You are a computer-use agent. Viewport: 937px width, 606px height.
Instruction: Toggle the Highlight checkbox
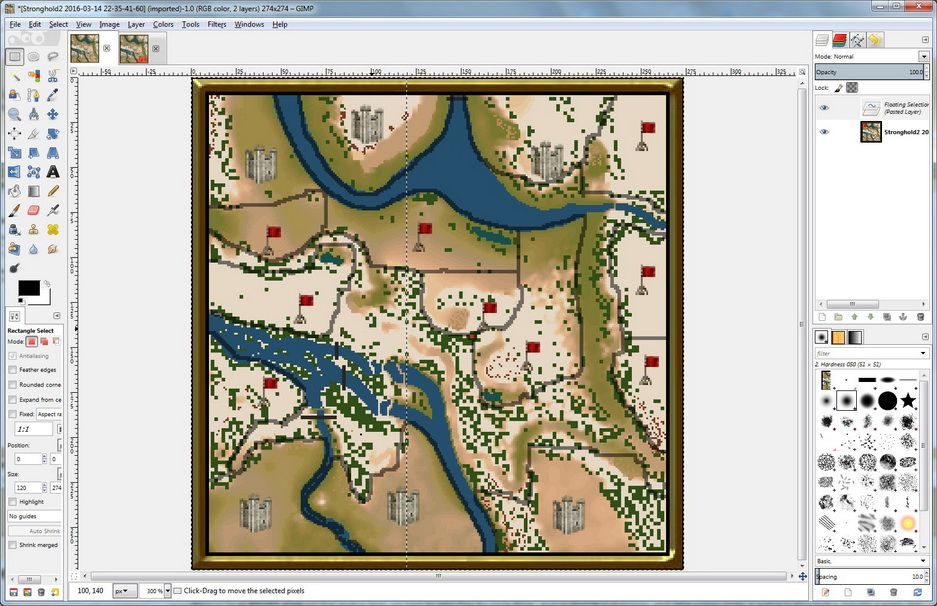(12, 502)
